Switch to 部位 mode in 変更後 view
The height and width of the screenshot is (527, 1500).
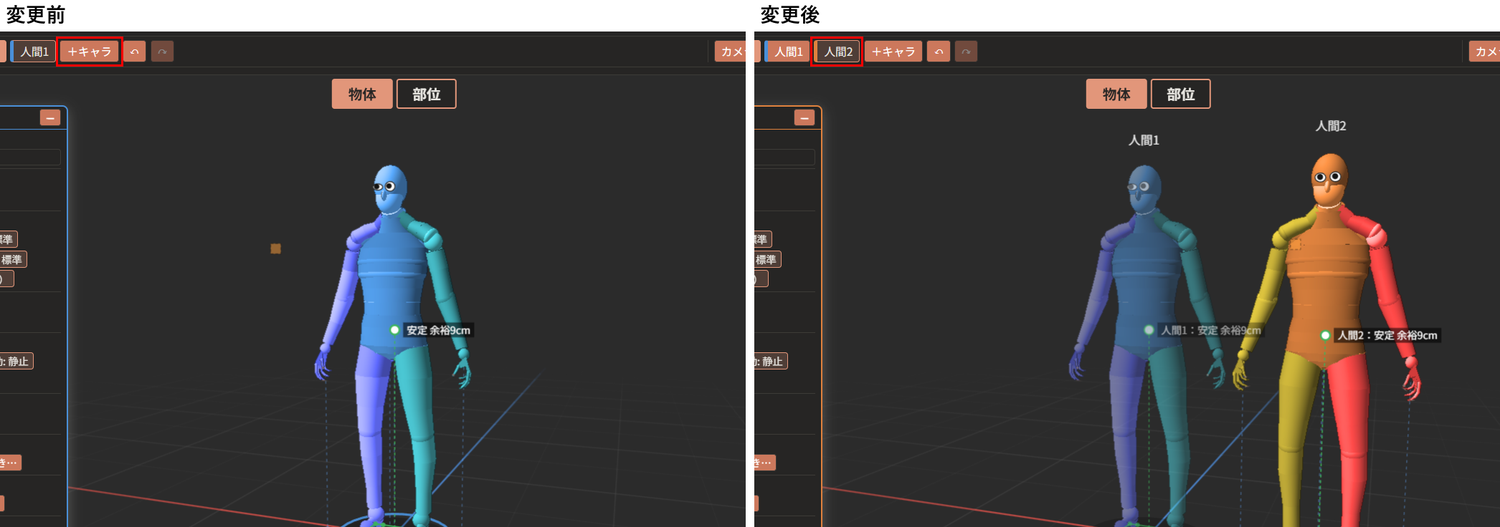pos(1180,94)
